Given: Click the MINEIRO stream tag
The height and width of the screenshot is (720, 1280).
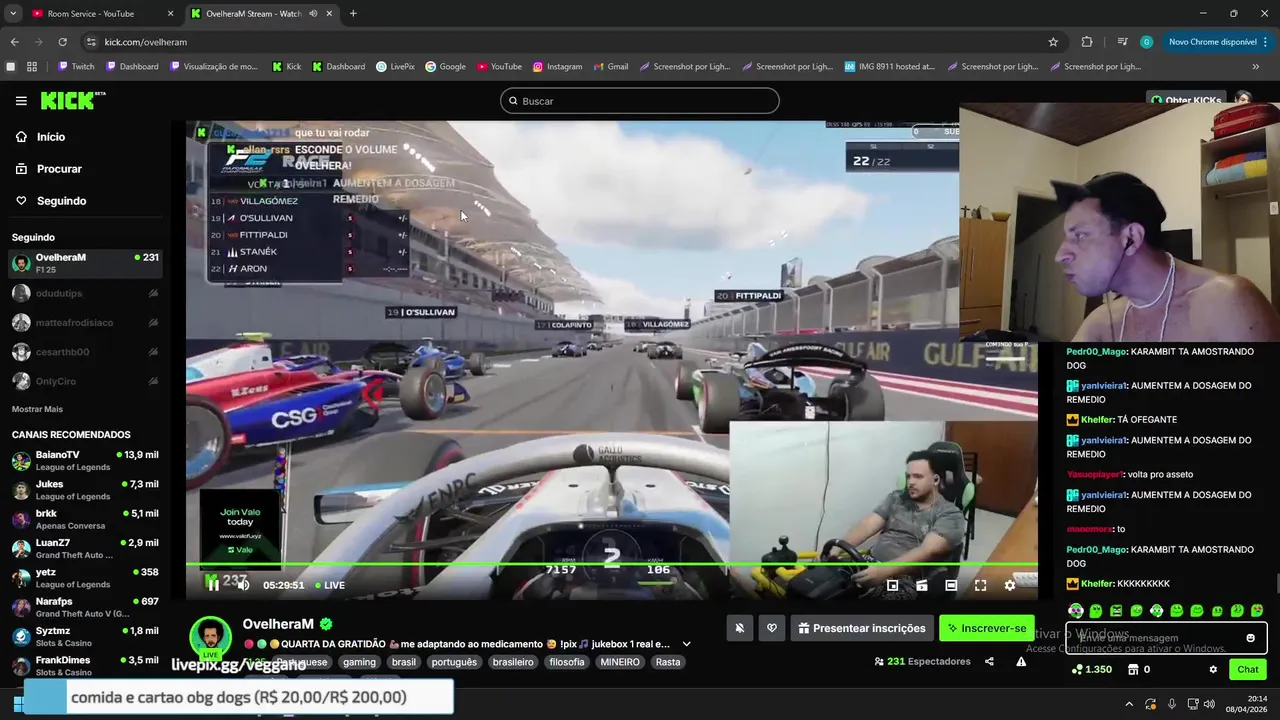Looking at the screenshot, I should tap(620, 662).
